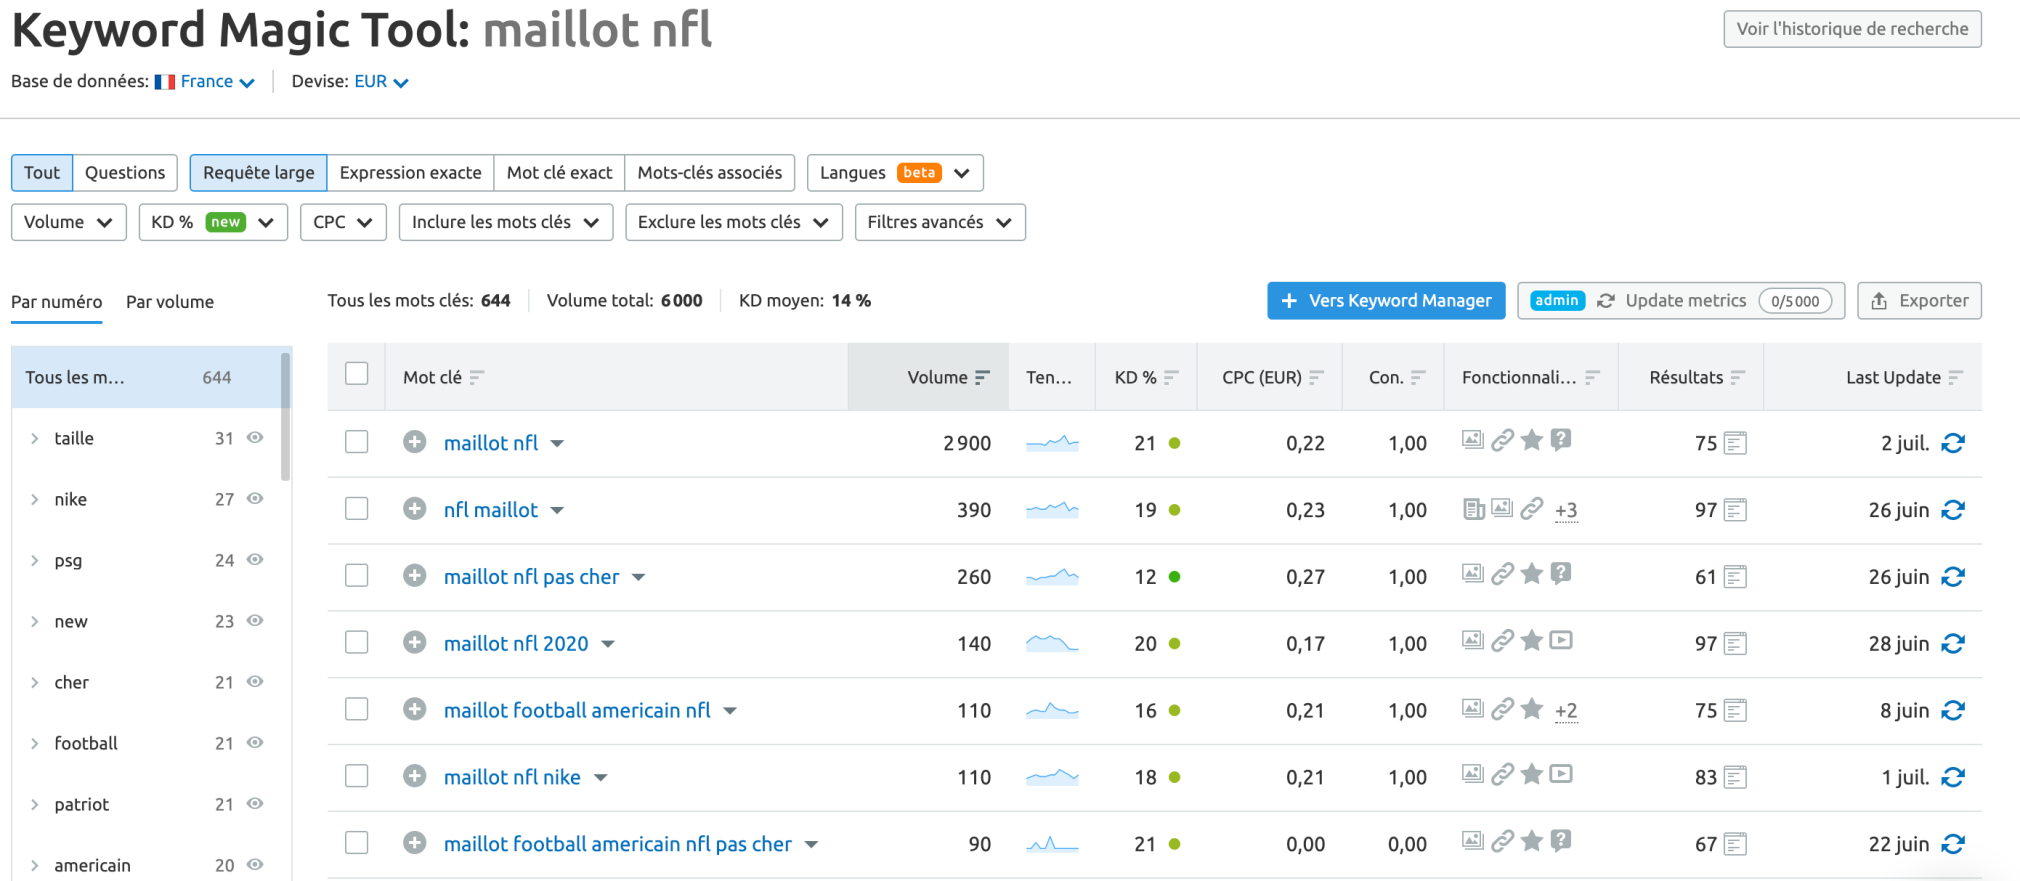Screen dimensions: 2020x881
Task: Click the plus icon beside 'nfl maillot'
Action: coord(415,509)
